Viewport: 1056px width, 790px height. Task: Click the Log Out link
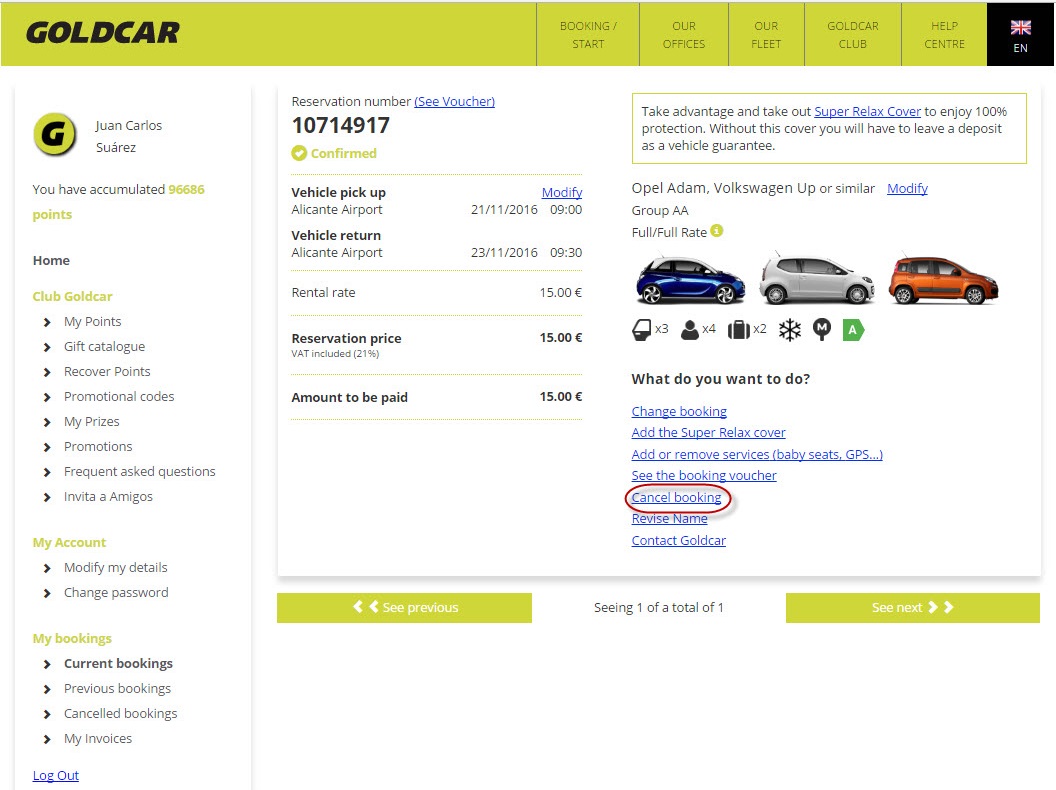(x=56, y=775)
